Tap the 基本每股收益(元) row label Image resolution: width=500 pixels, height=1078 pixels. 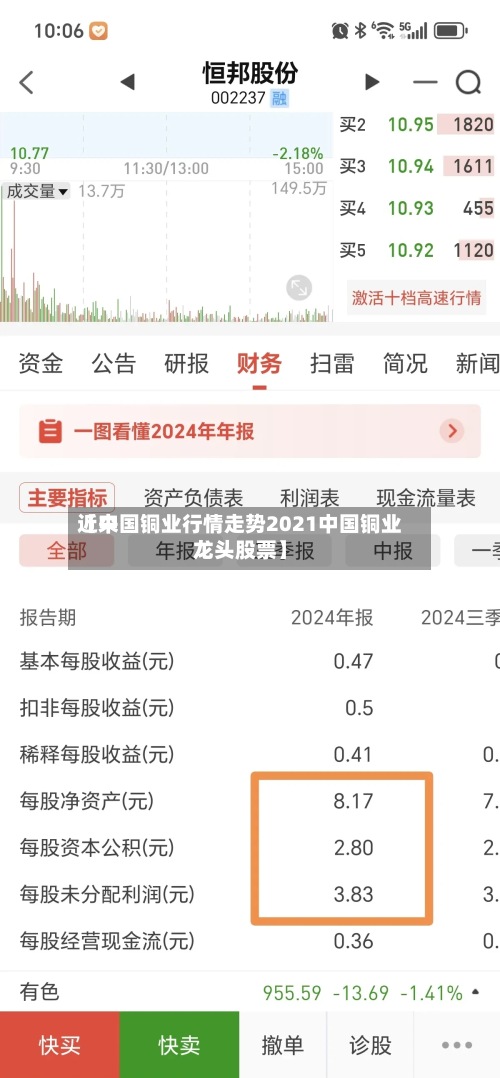[x=96, y=662]
